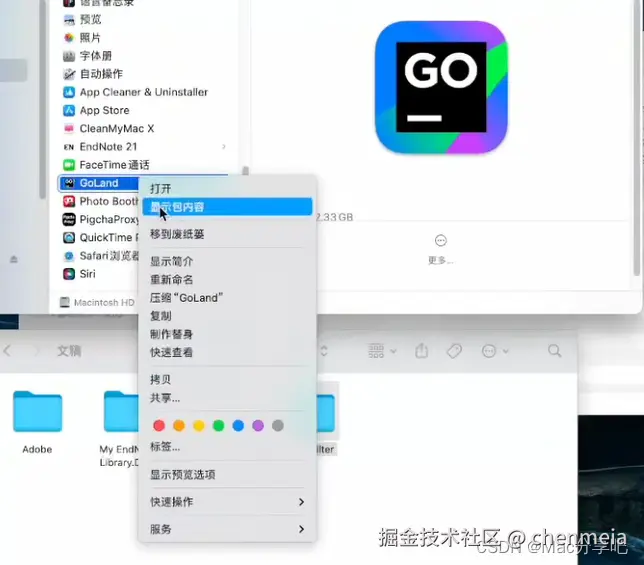Screen dimensions: 644x565
Task: Click the search icon in 文稿 window
Action: tap(554, 351)
